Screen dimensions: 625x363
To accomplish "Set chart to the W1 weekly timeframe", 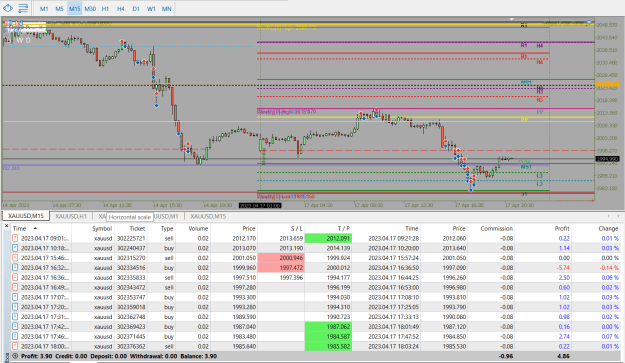I will (x=151, y=8).
